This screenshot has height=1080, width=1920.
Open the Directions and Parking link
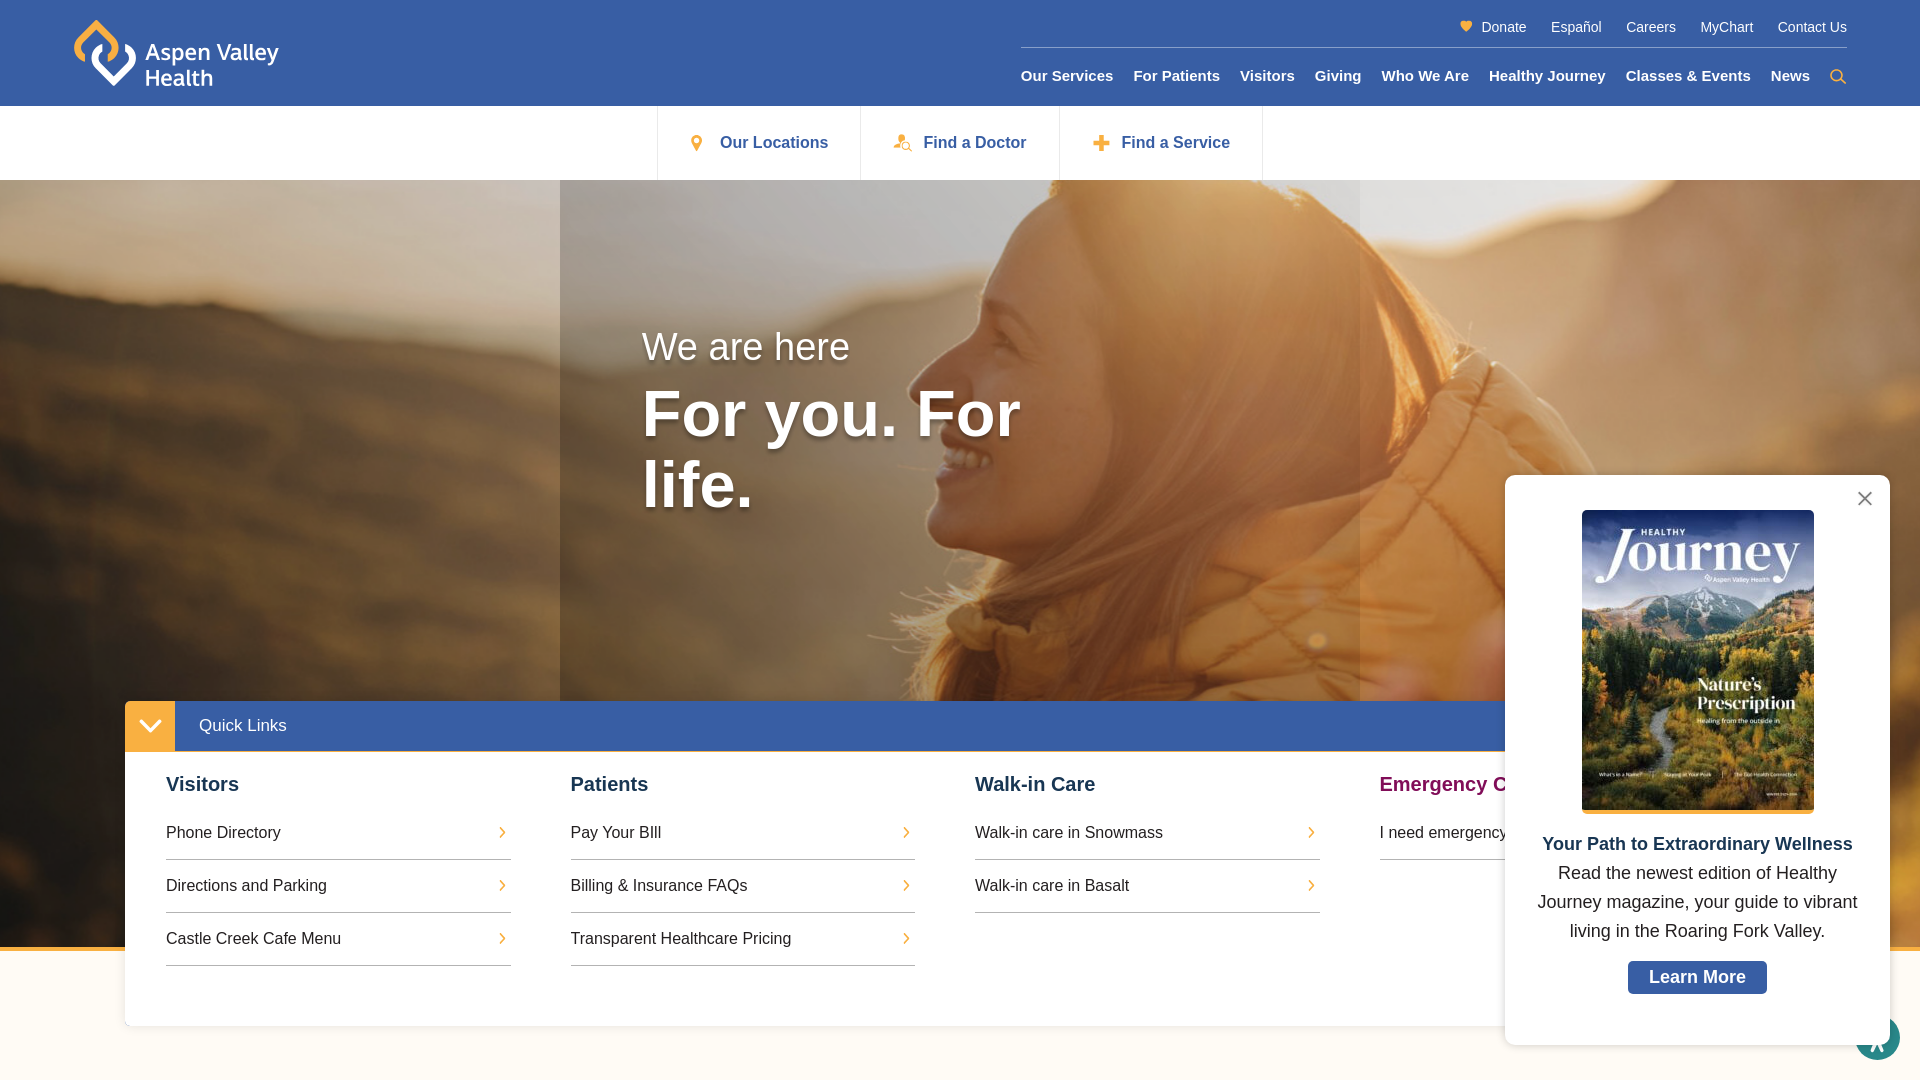pos(246,886)
